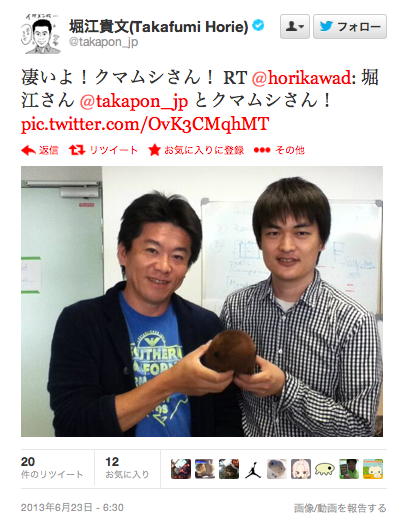
Task: Open the @horikawad mention link
Action: pyautogui.click(x=301, y=78)
